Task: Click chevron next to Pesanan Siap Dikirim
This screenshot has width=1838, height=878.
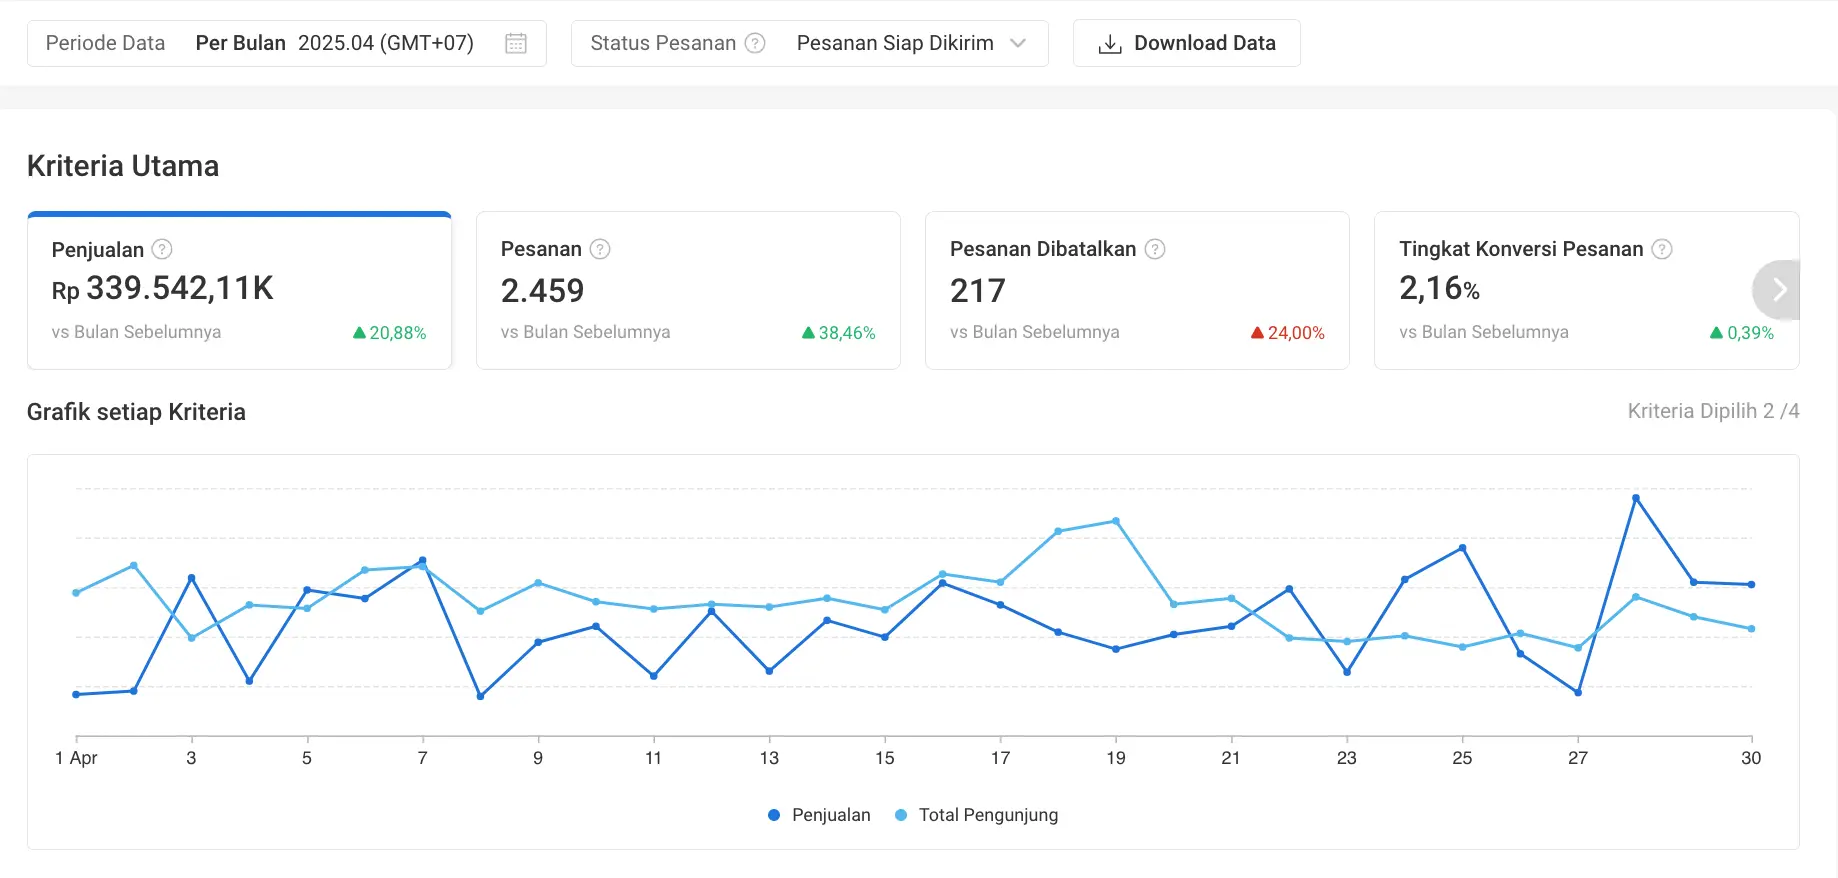Action: coord(1018,43)
